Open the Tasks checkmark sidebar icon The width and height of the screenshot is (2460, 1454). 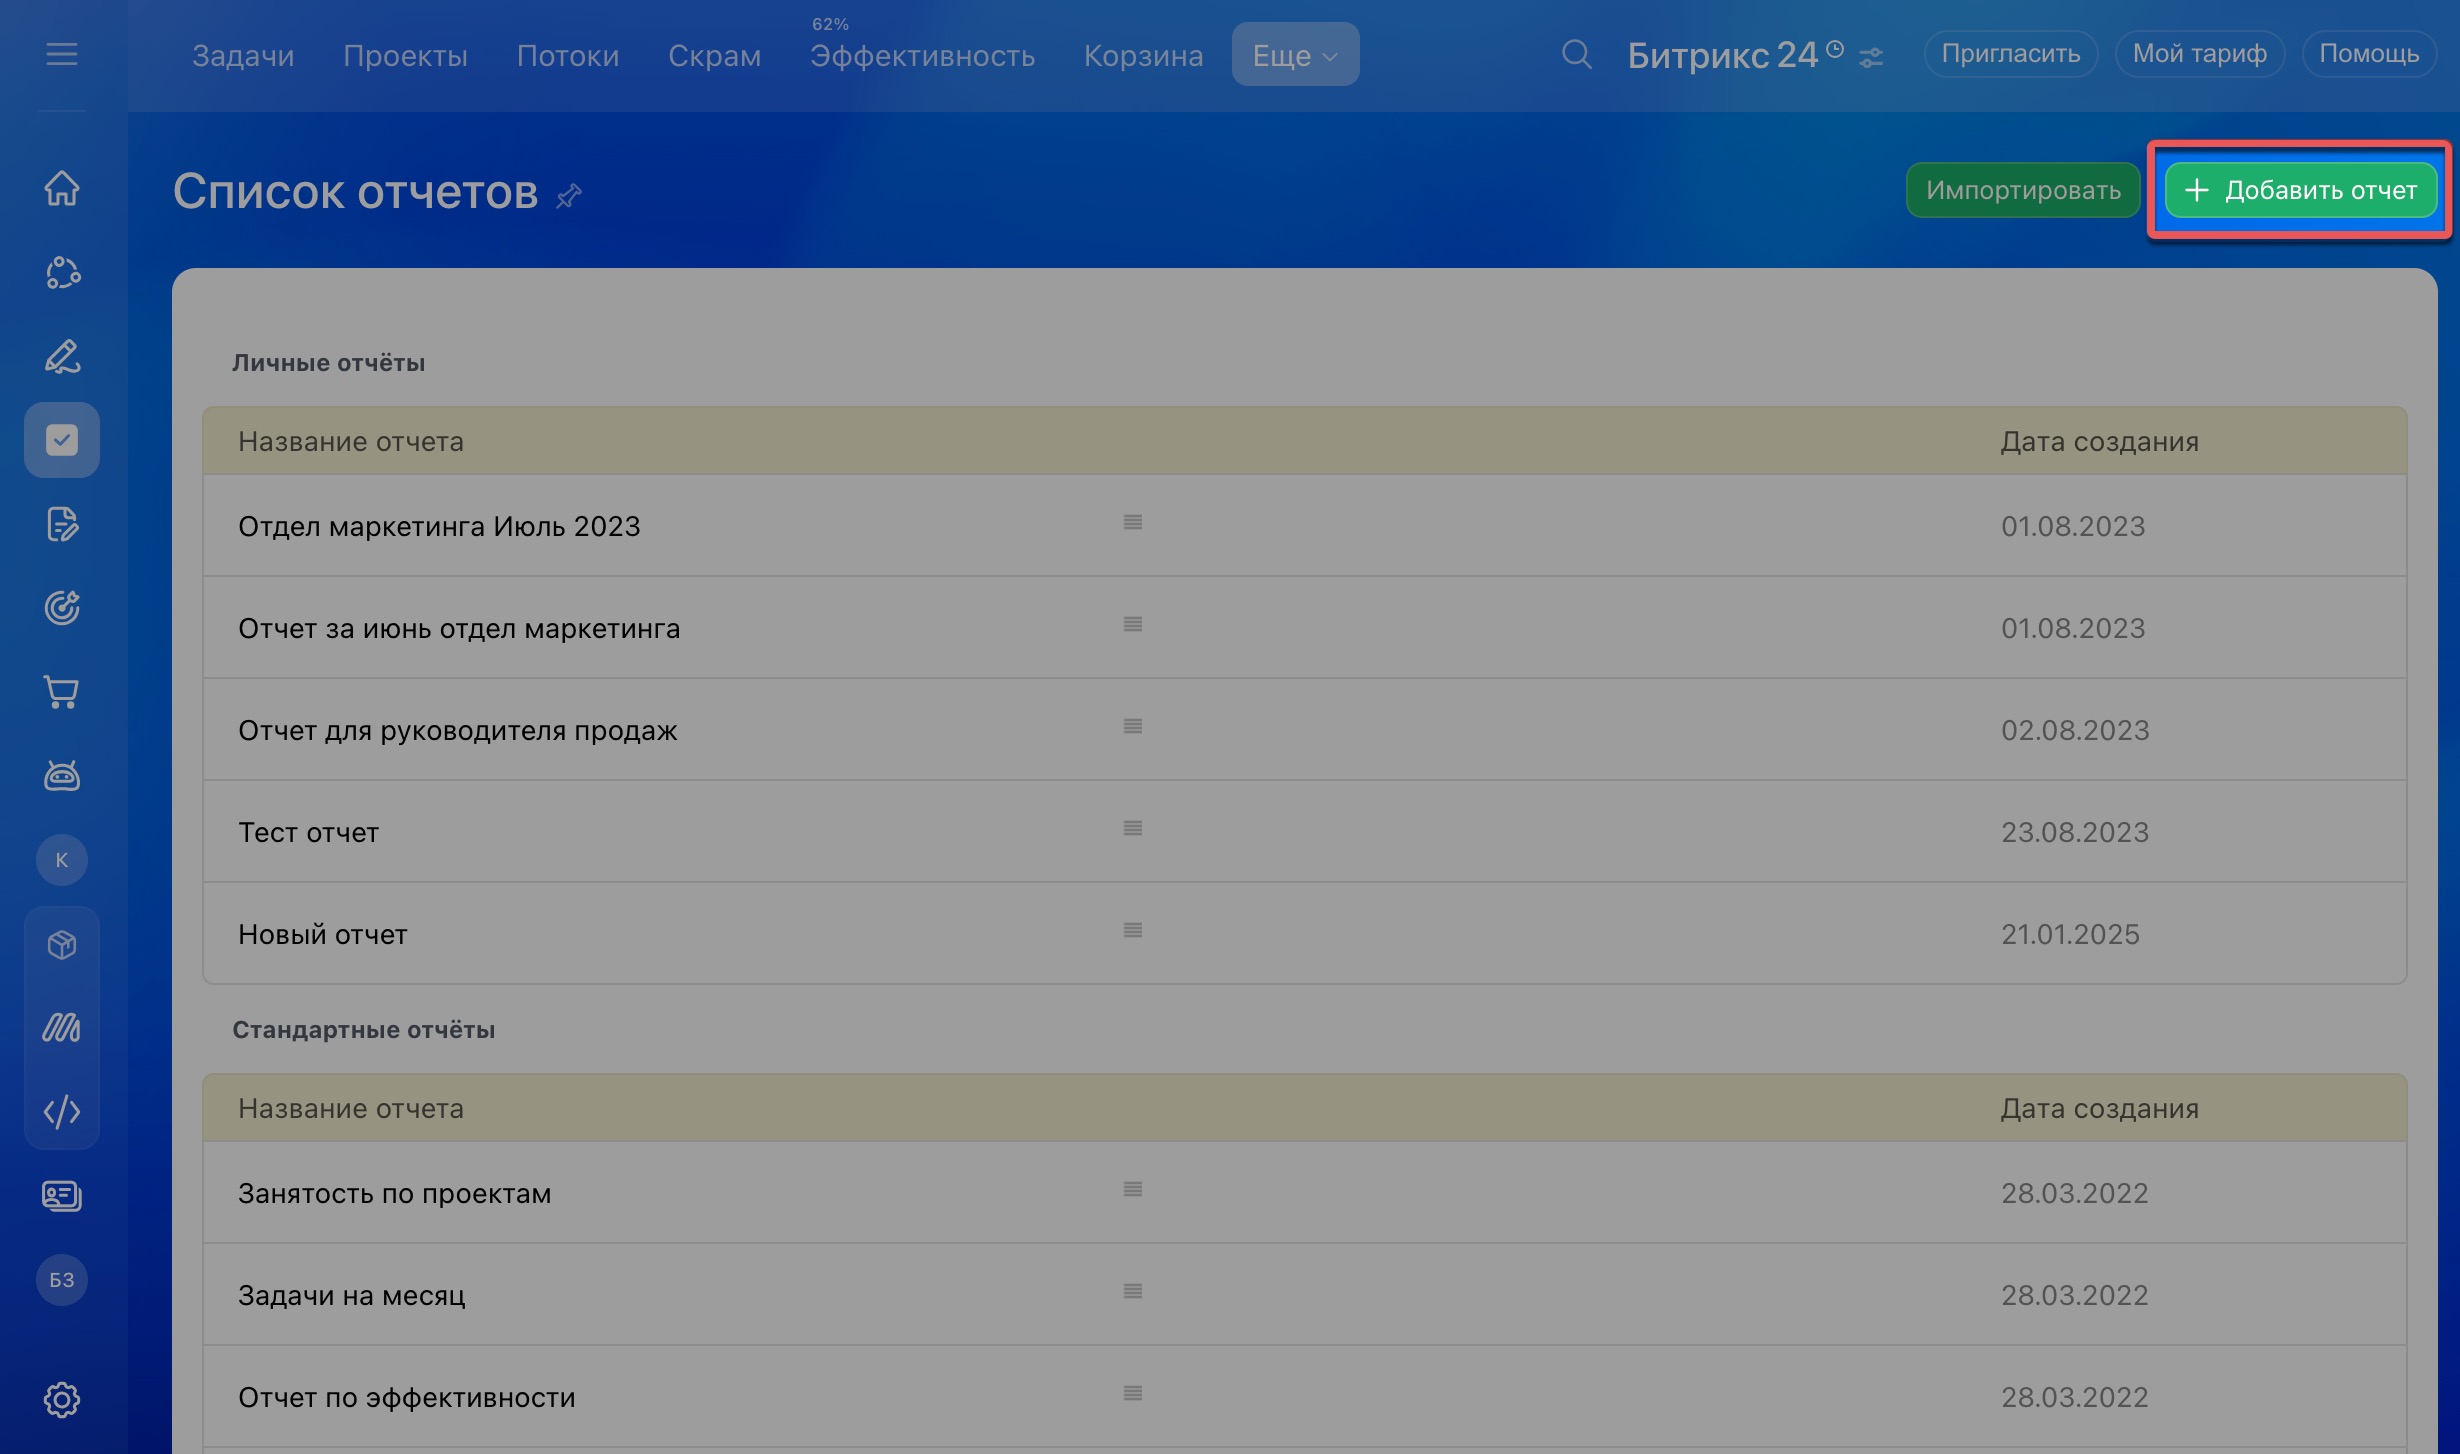[62, 440]
